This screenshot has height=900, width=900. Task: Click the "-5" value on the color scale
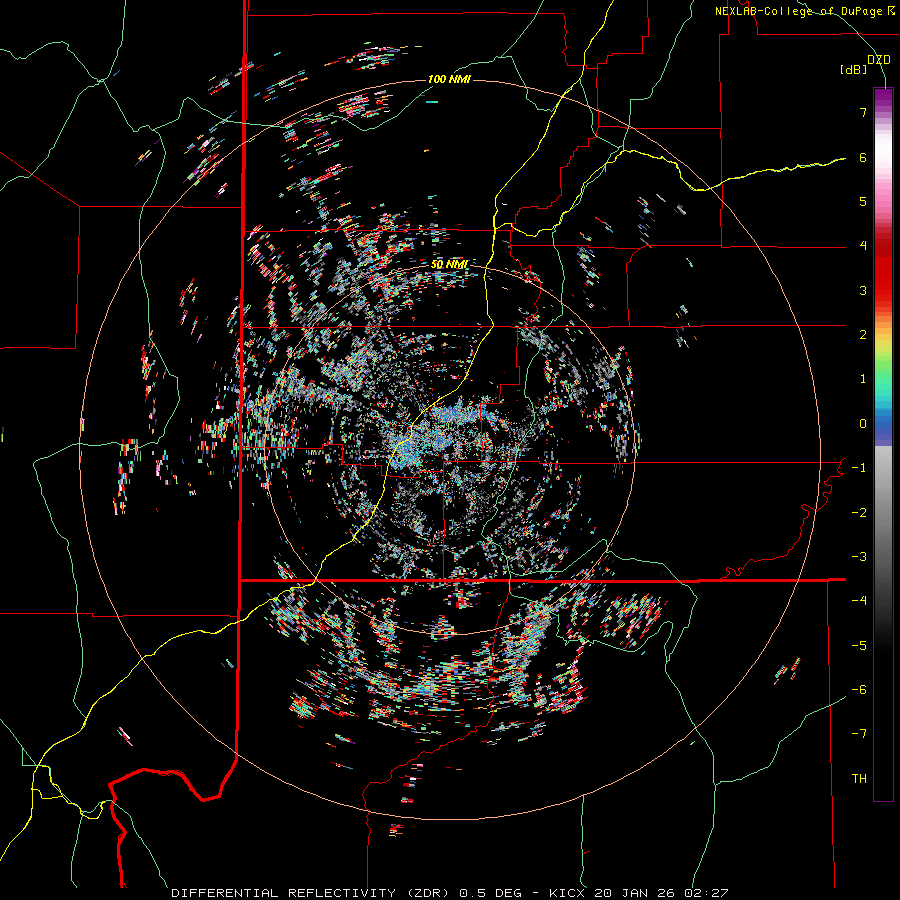[859, 646]
